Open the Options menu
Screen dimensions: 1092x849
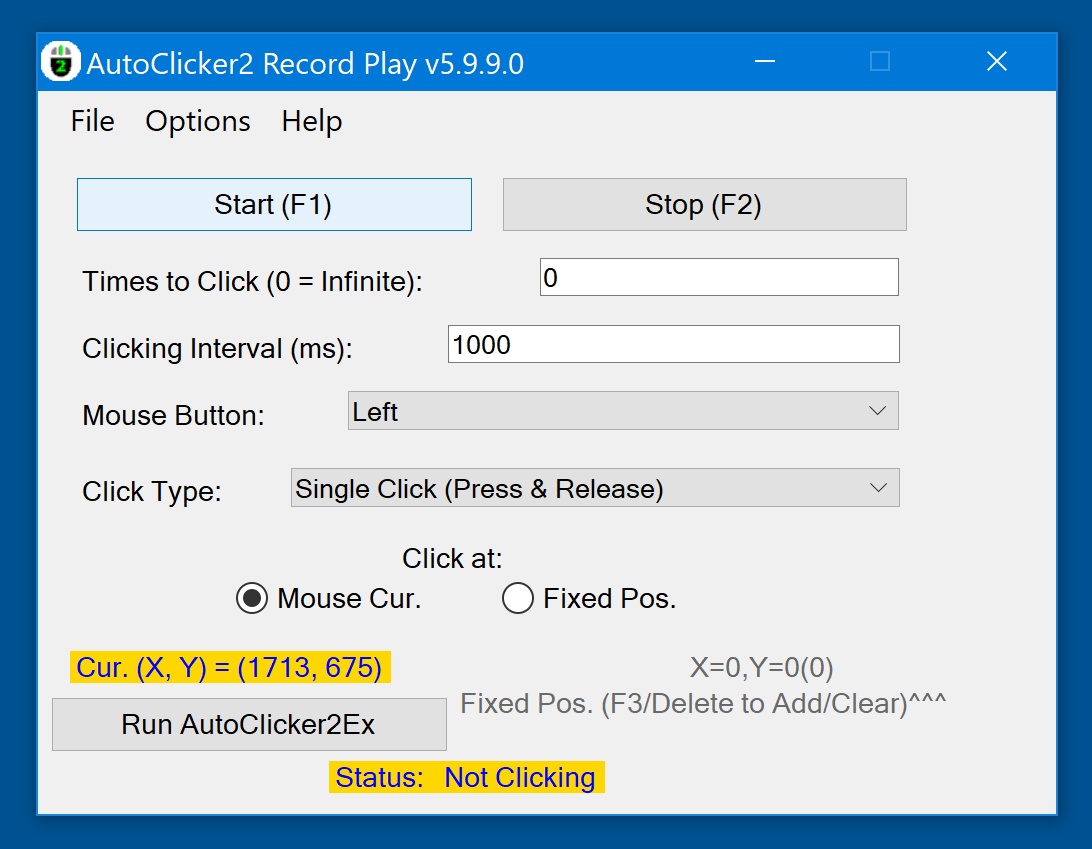(197, 121)
